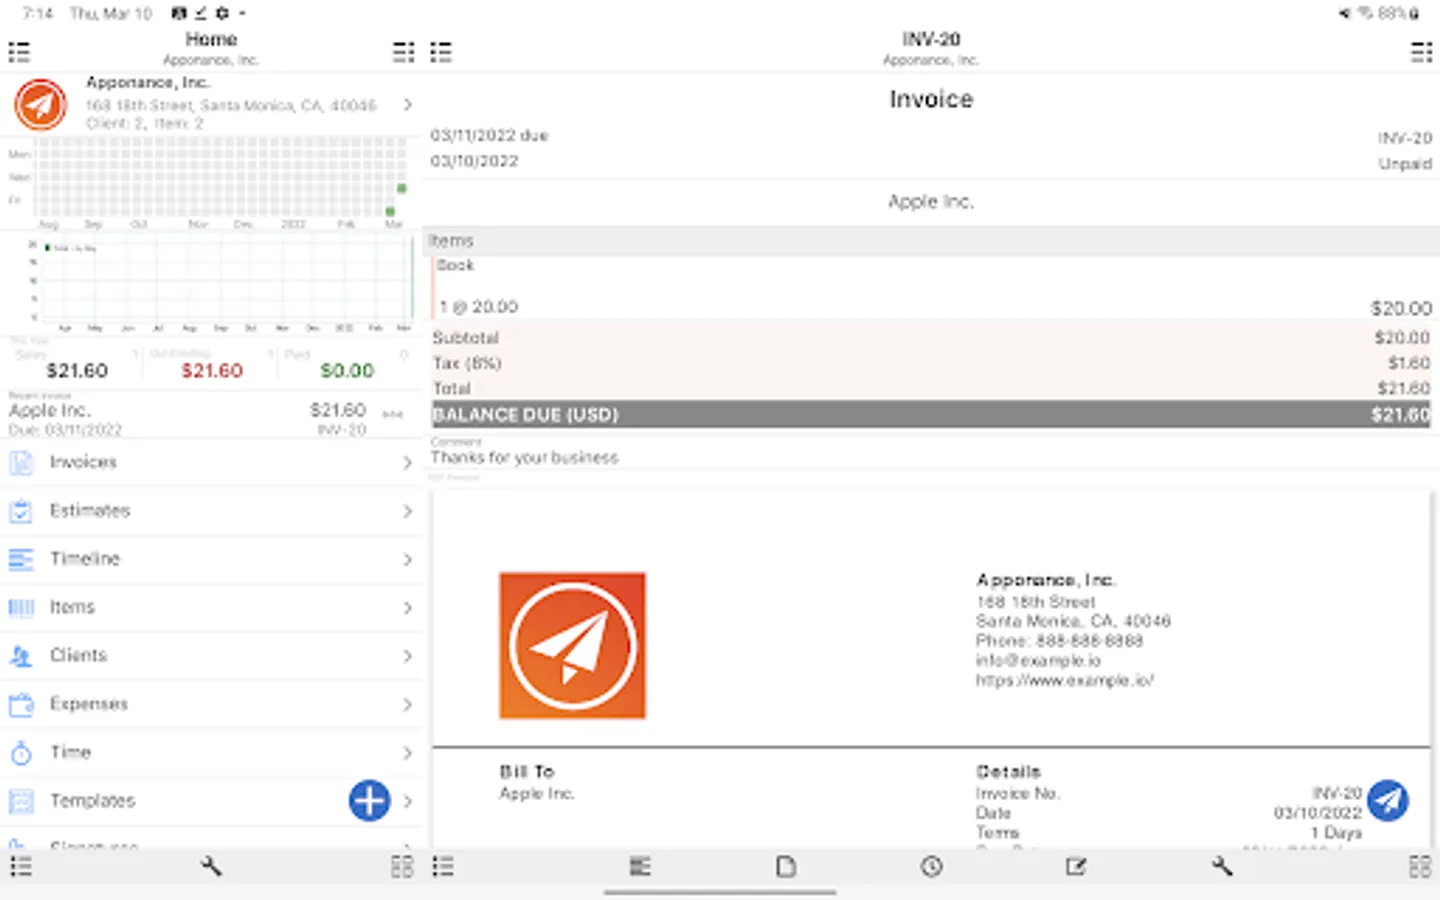Open the more dots on Apple Inc. recent invoice
This screenshot has height=900, width=1440.
393,414
